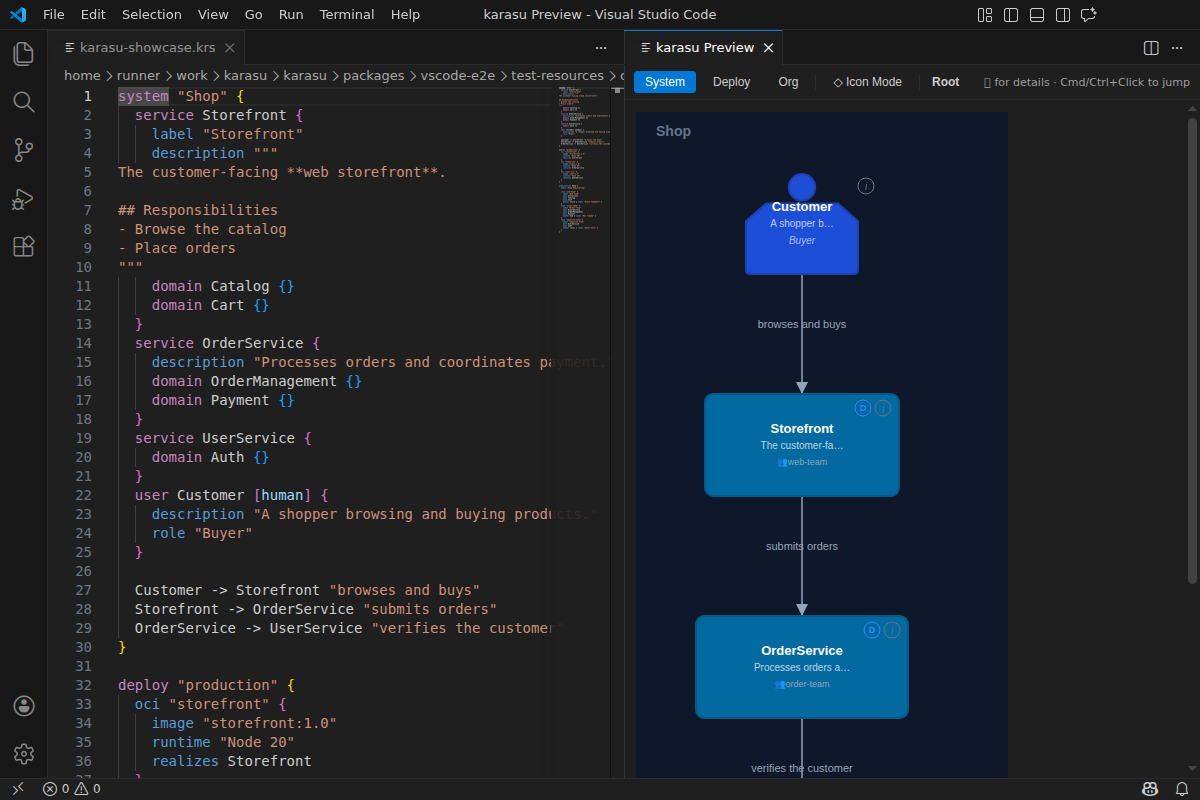Open the Search view in activity bar

point(24,102)
